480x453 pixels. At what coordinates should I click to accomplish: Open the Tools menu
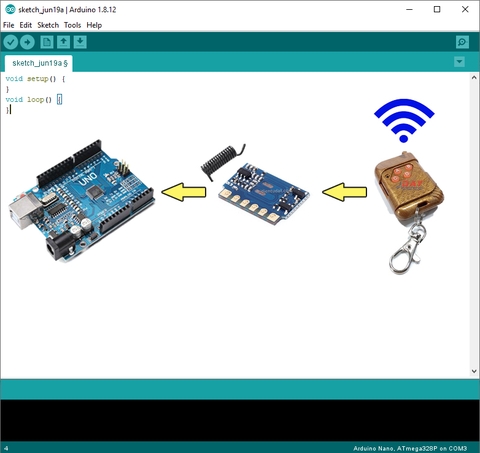72,25
